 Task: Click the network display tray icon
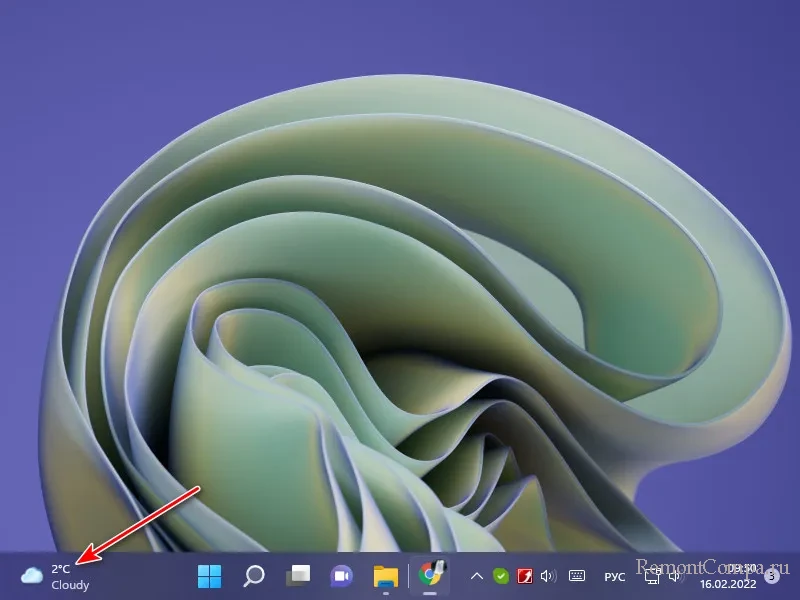click(x=652, y=576)
